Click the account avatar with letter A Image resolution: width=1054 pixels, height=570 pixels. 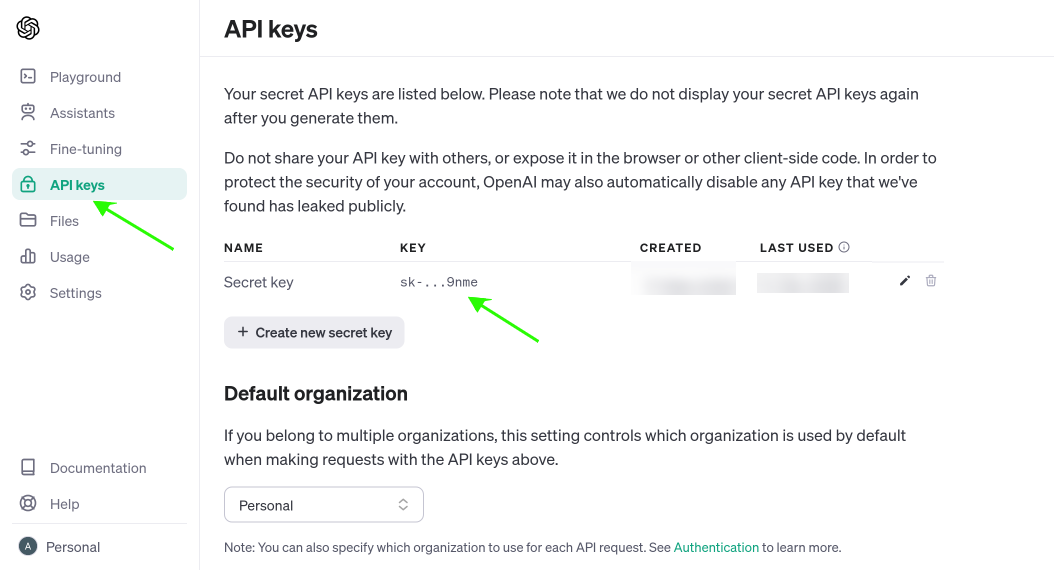coord(28,546)
